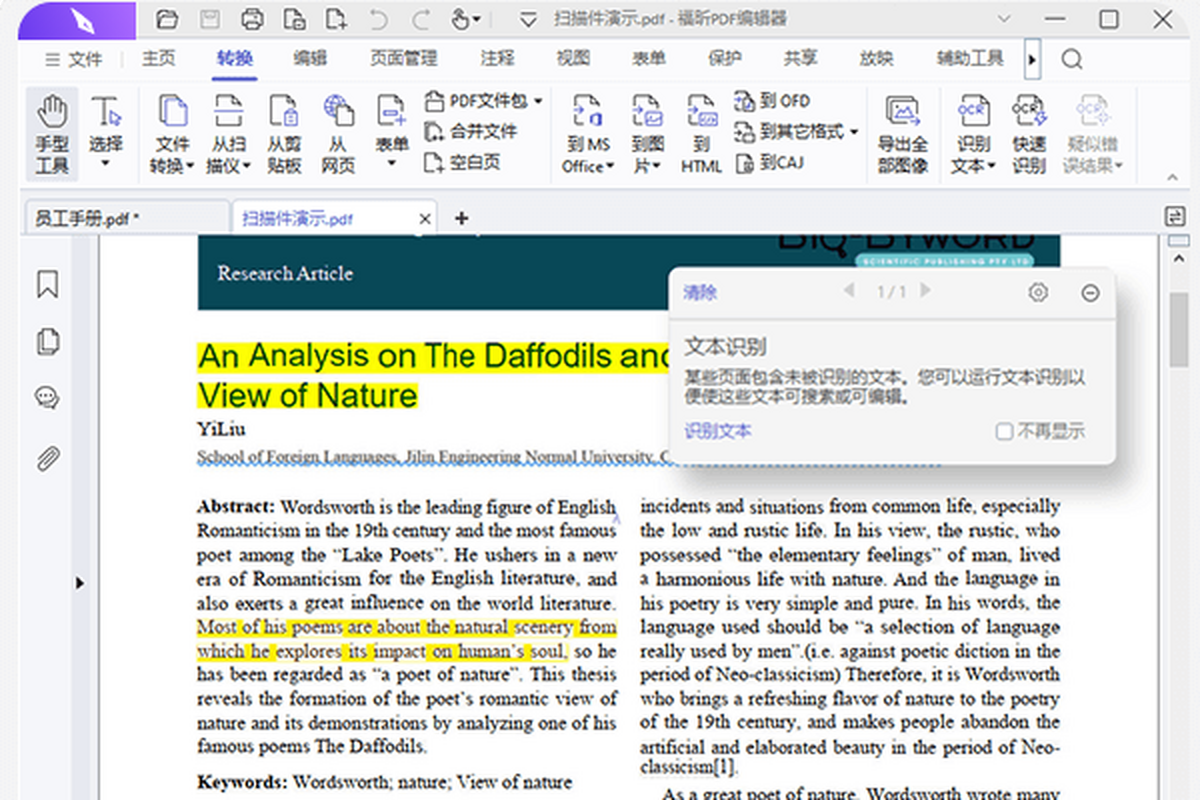Switch to the 员工手册.pdf document tab
This screenshot has width=1200, height=800.
[x=125, y=218]
